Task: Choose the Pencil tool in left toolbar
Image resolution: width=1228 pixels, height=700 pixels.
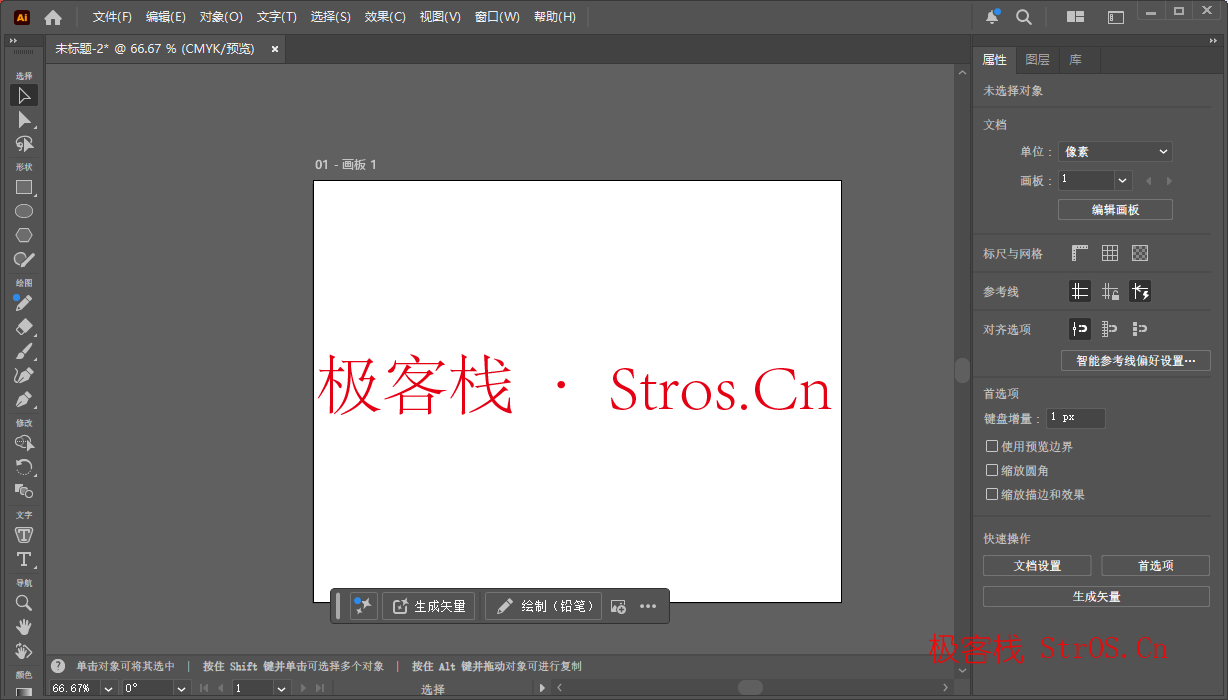Action: pos(24,303)
